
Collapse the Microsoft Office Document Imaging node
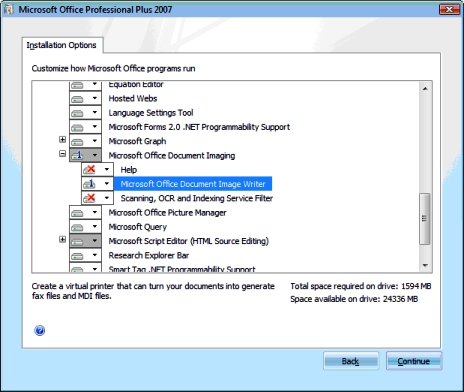click(62, 154)
